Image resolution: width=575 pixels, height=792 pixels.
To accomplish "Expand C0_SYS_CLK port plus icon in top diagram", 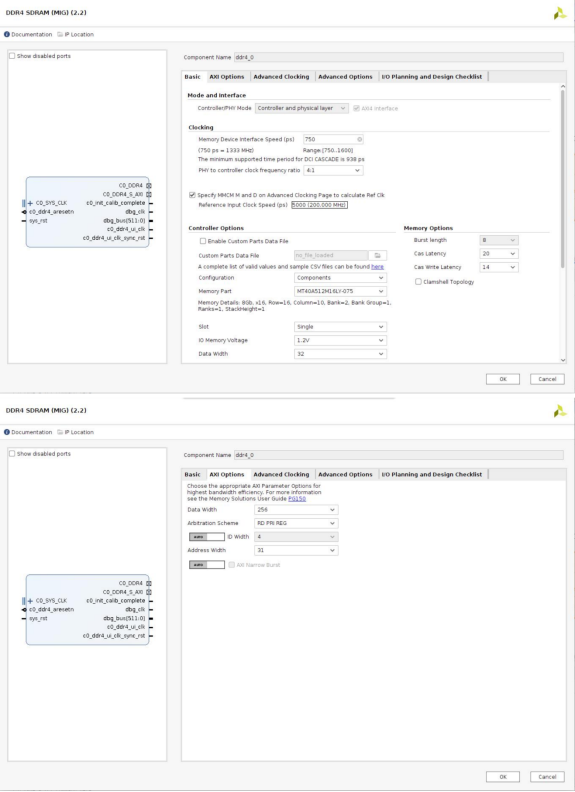I will [x=30, y=203].
